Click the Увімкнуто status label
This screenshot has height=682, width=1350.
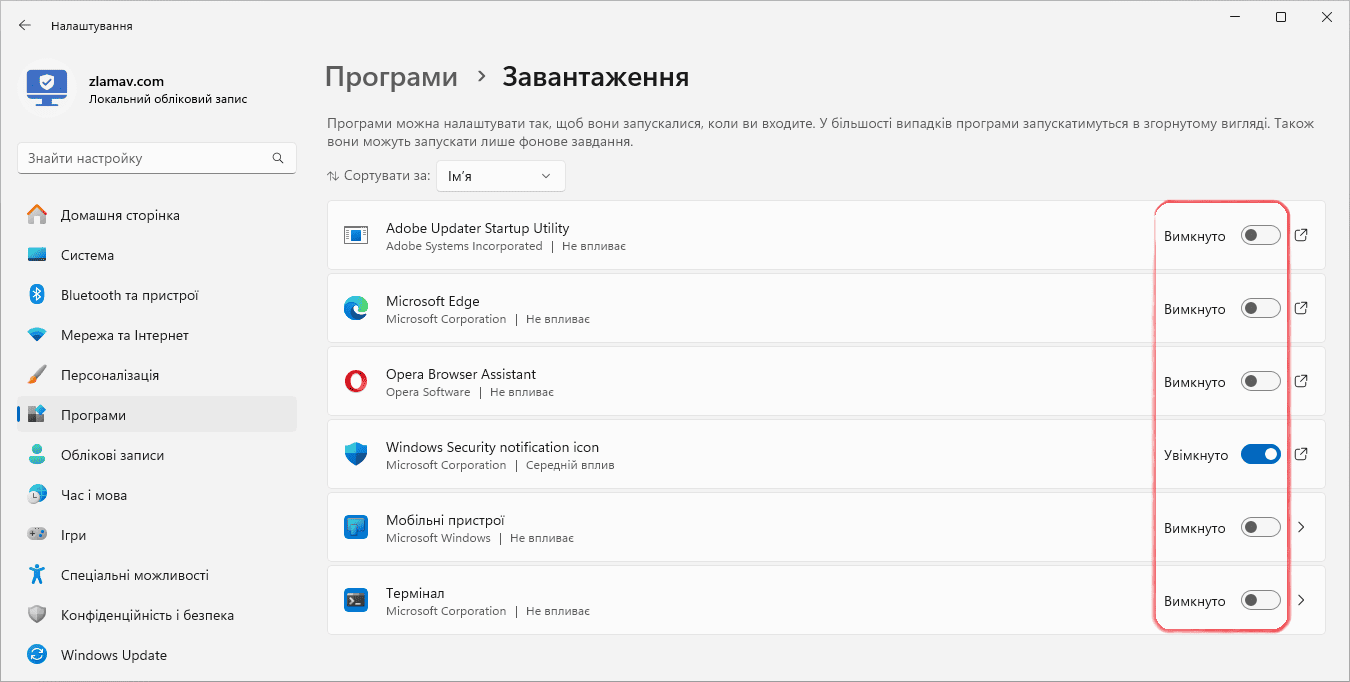click(1196, 455)
